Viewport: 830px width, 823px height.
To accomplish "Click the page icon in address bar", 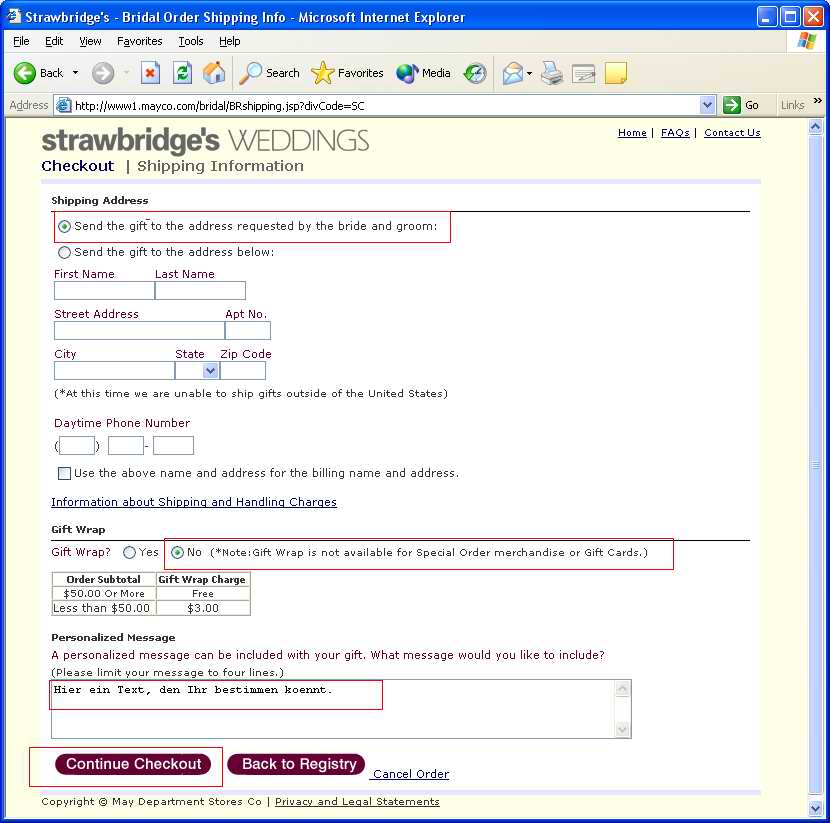I will tap(64, 105).
